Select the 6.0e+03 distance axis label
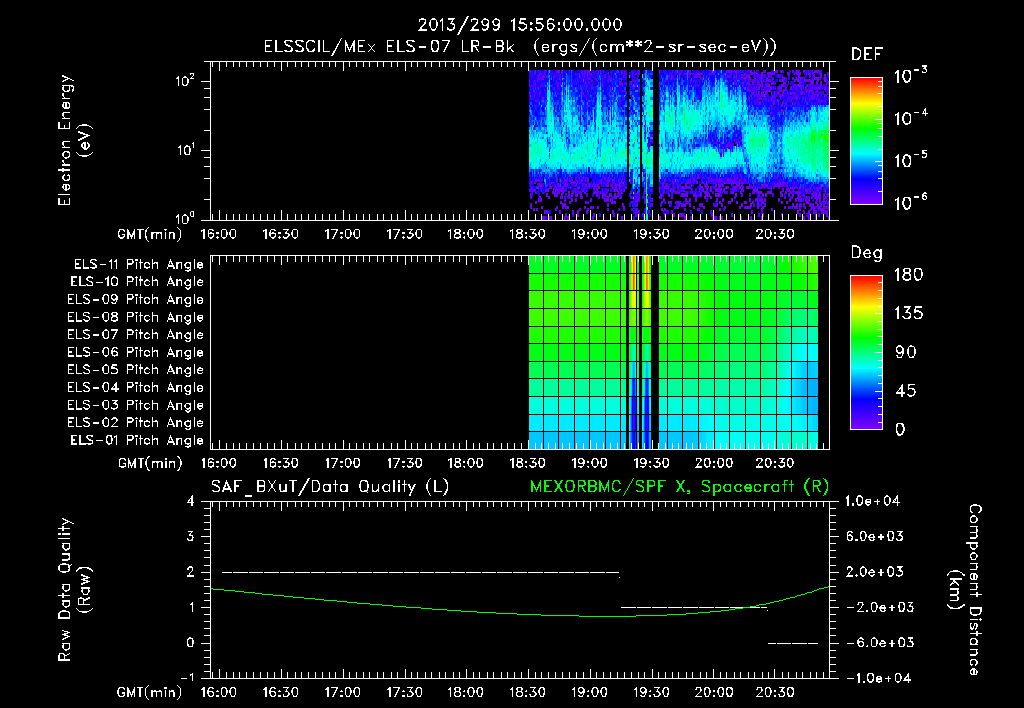Image resolution: width=1024 pixels, height=708 pixels. pos(874,536)
